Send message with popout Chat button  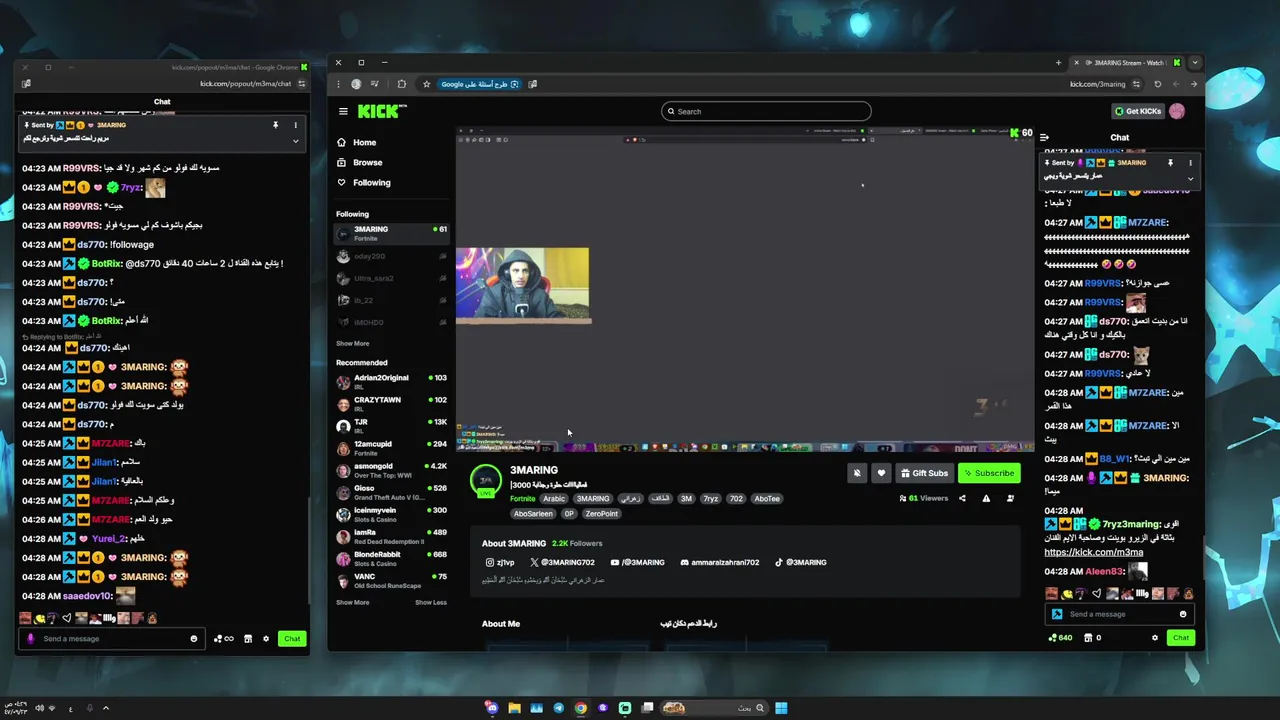click(x=292, y=638)
